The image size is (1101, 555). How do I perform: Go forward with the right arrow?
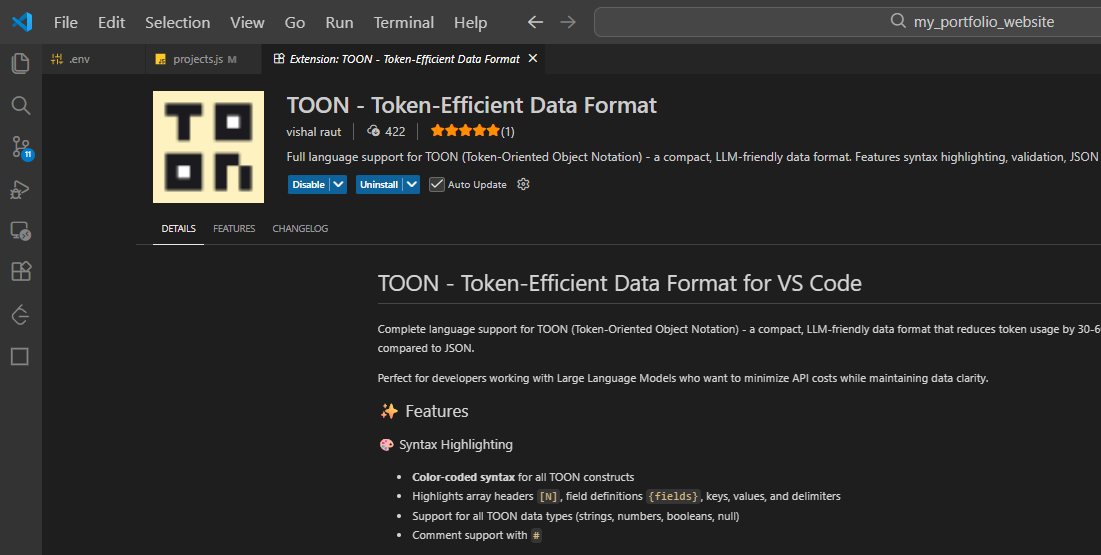click(568, 22)
